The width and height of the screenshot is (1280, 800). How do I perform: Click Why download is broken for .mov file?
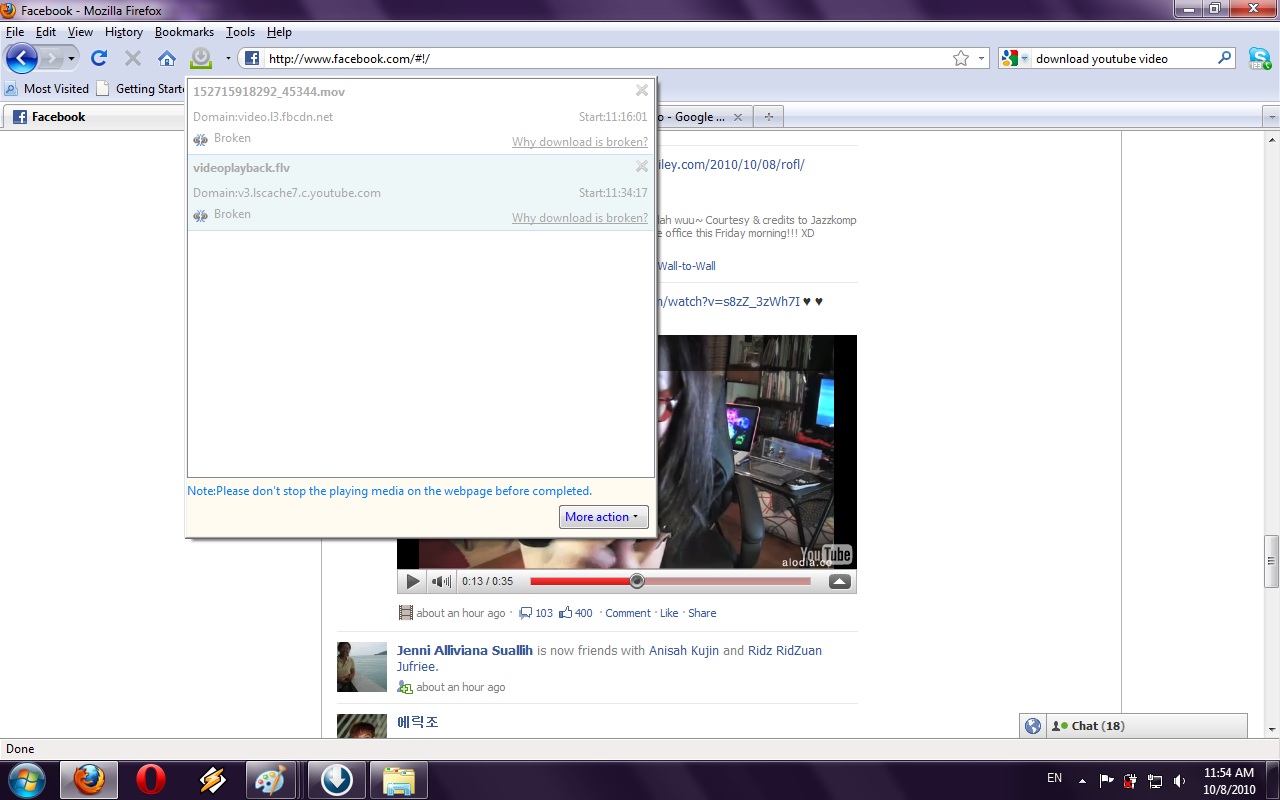pyautogui.click(x=580, y=142)
